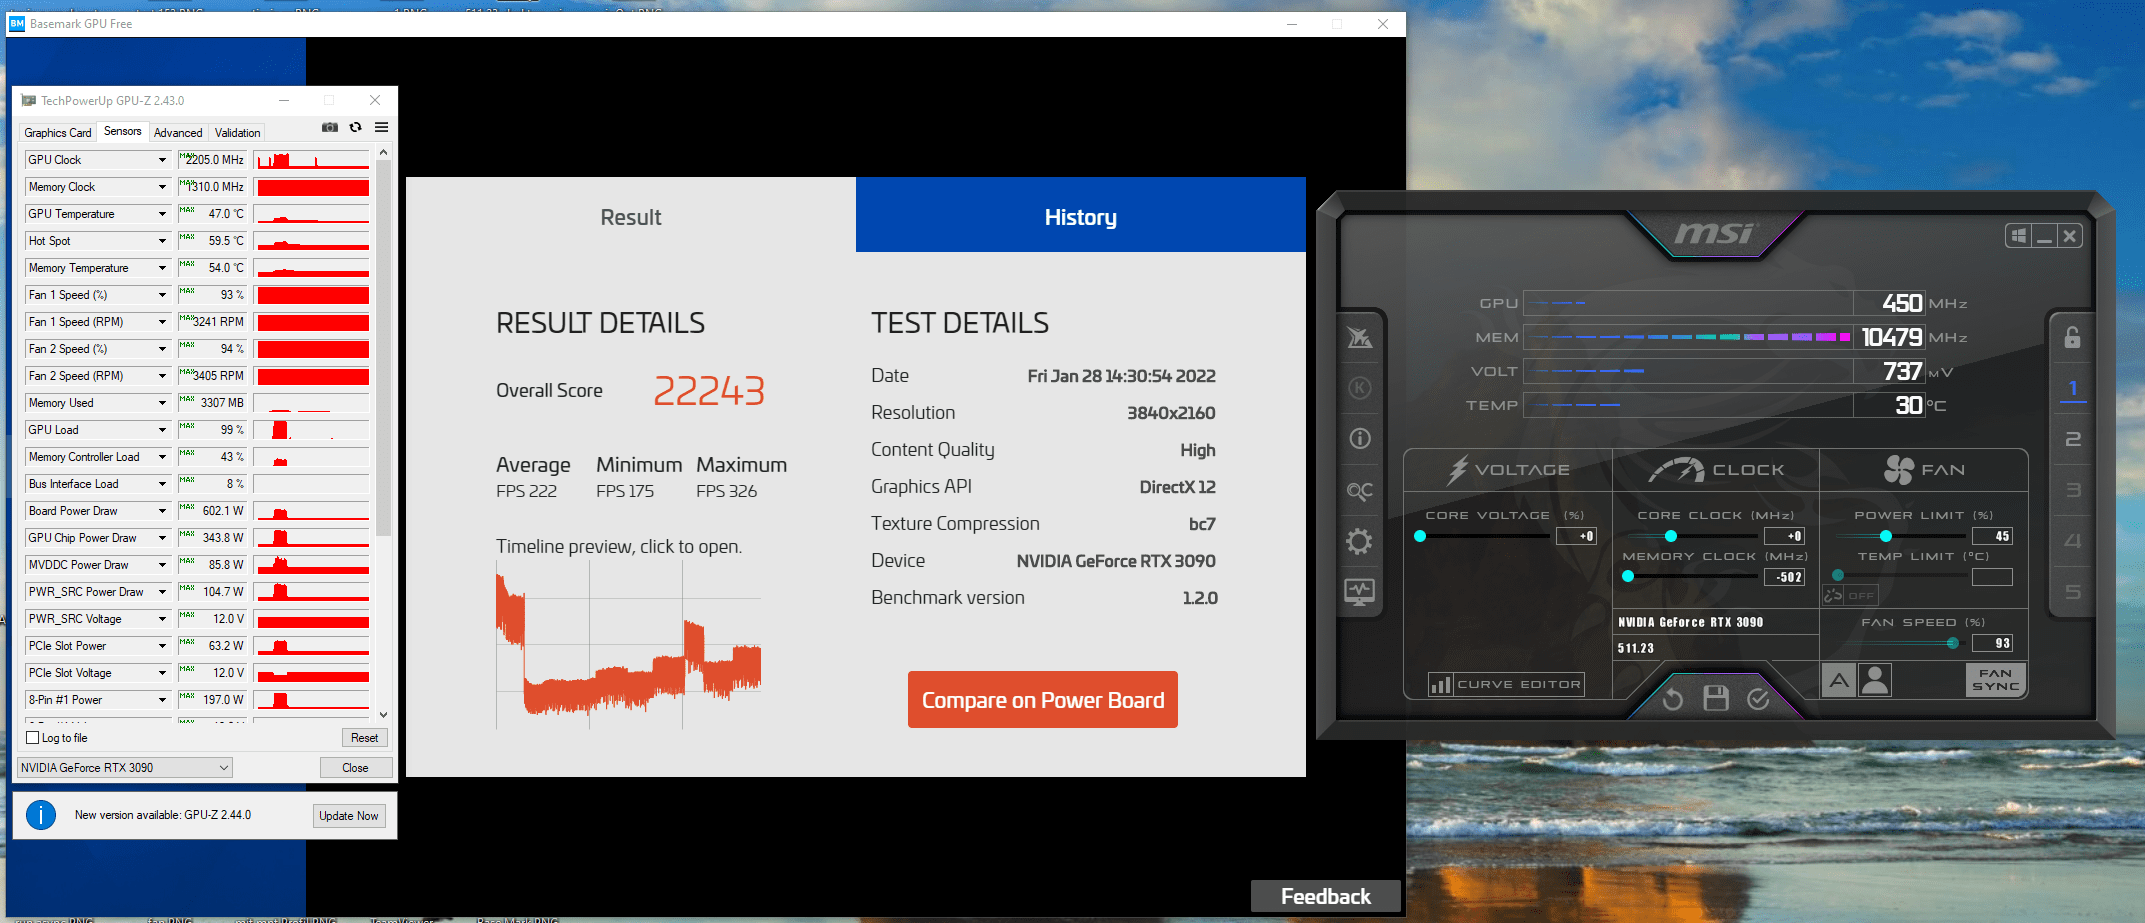Click the GPU-Z sensor list scroll down arrow
The width and height of the screenshot is (2145, 923).
click(384, 715)
